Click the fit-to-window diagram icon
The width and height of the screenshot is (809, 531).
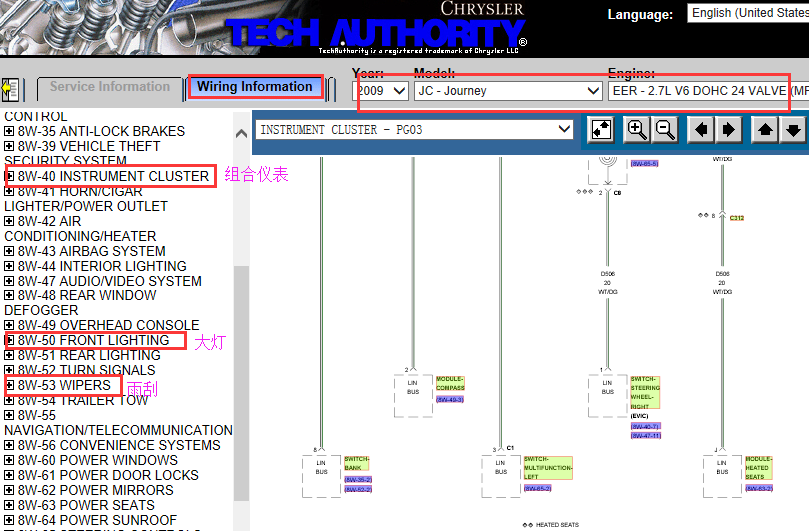pyautogui.click(x=601, y=129)
